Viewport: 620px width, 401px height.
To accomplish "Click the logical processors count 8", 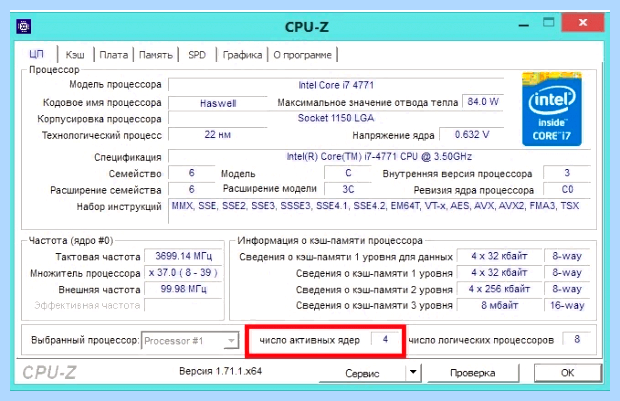I will (577, 339).
